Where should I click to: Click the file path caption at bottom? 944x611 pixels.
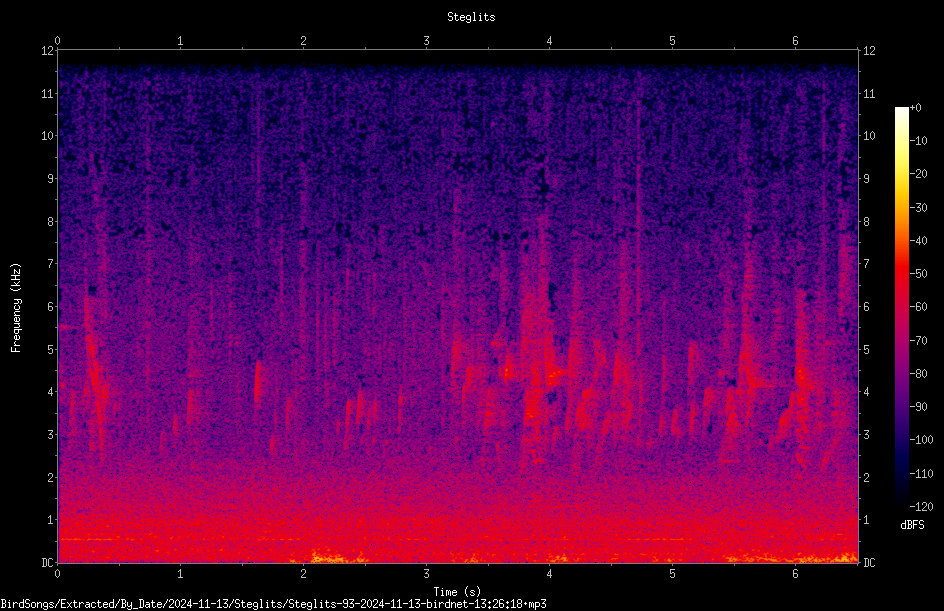pyautogui.click(x=273, y=604)
